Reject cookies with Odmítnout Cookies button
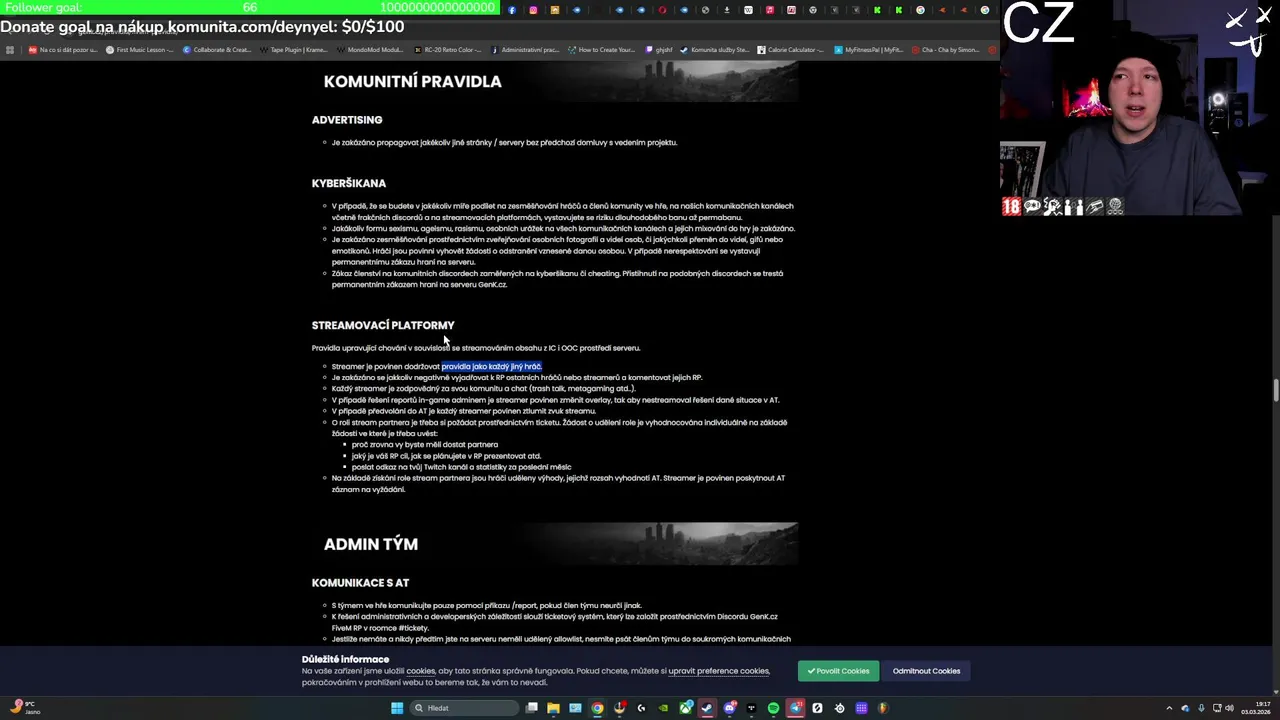 [x=926, y=671]
